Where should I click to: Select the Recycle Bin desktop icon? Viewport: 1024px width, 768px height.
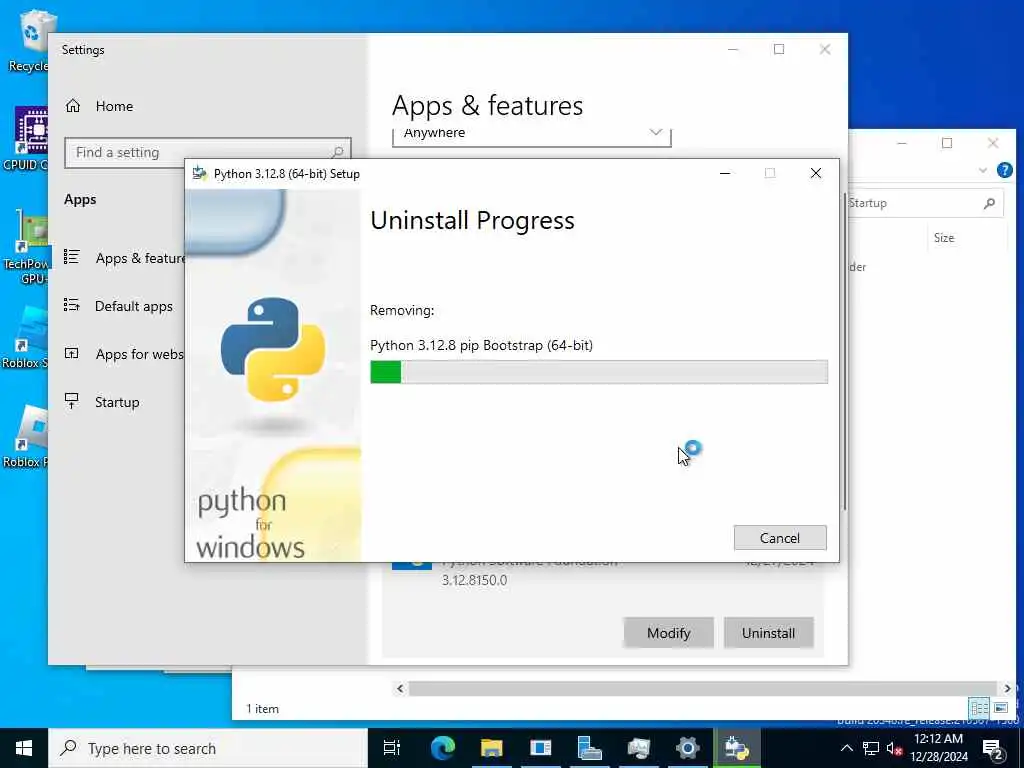29,40
